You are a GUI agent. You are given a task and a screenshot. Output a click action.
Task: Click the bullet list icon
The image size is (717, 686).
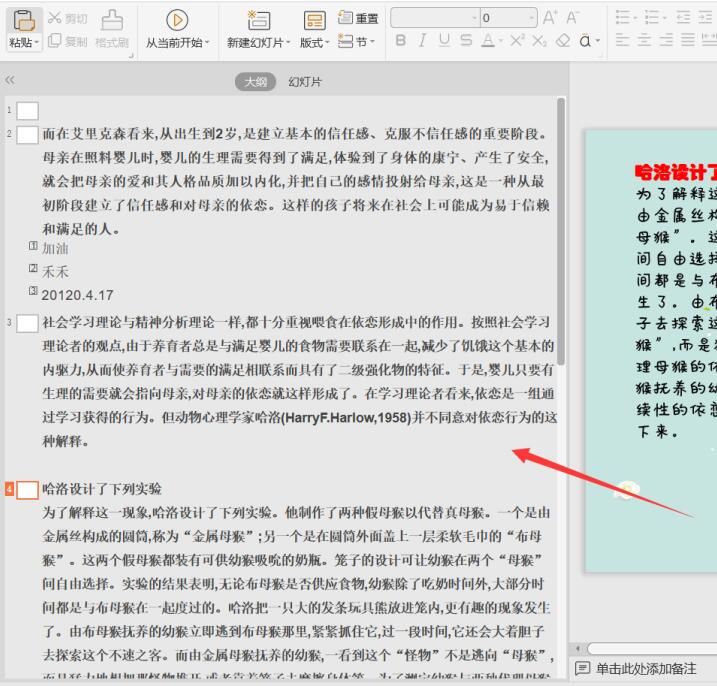pyautogui.click(x=623, y=18)
